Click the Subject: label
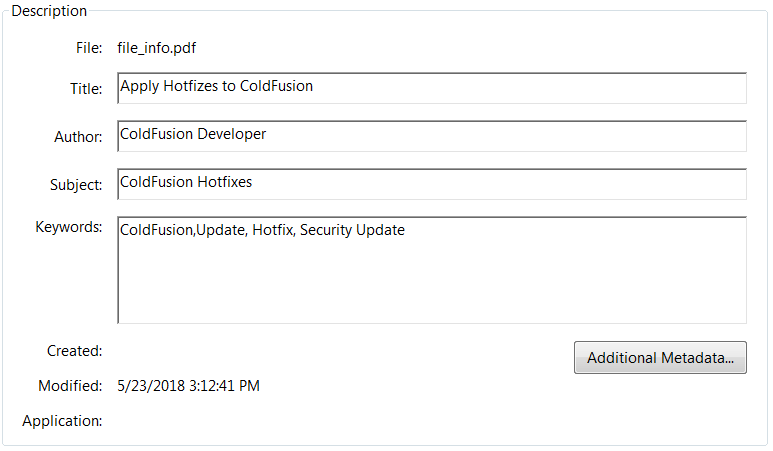 click(75, 185)
